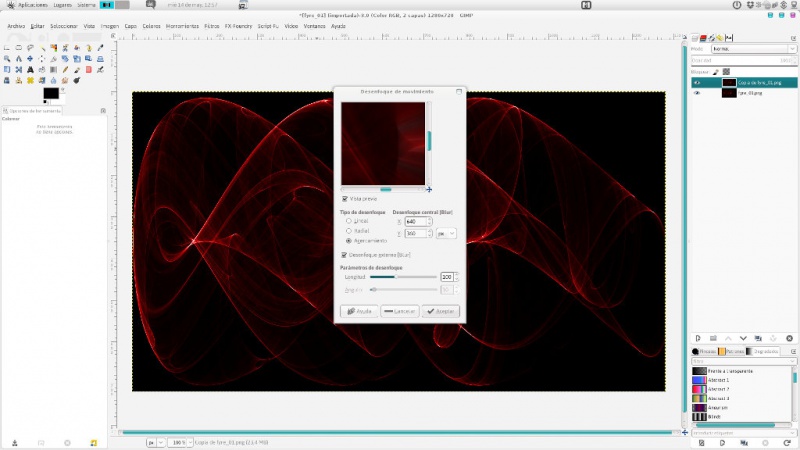This screenshot has width=800, height=450.
Task: Adjust the Longitud slider
Action: [x=403, y=277]
